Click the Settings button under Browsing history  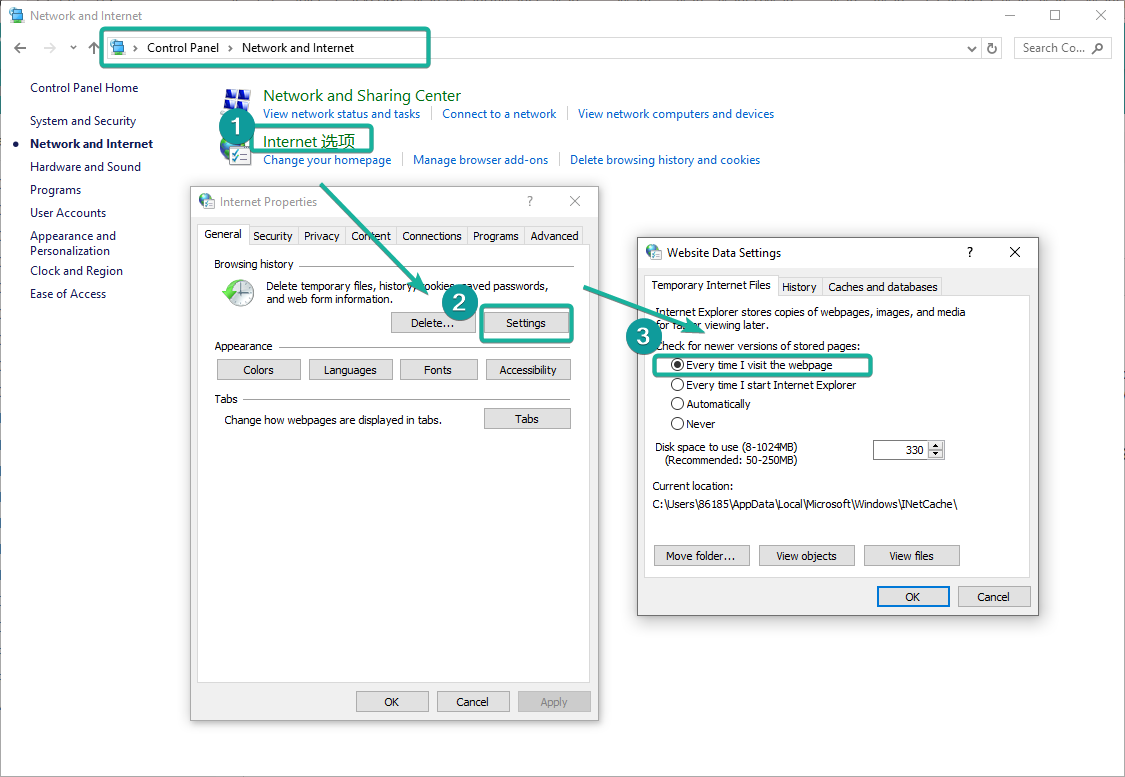[526, 323]
